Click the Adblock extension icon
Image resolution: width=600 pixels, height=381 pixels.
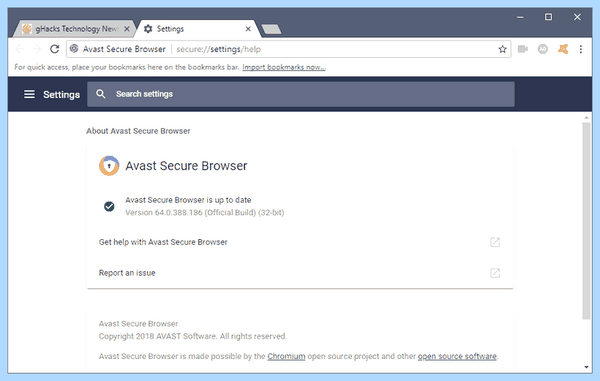(543, 49)
